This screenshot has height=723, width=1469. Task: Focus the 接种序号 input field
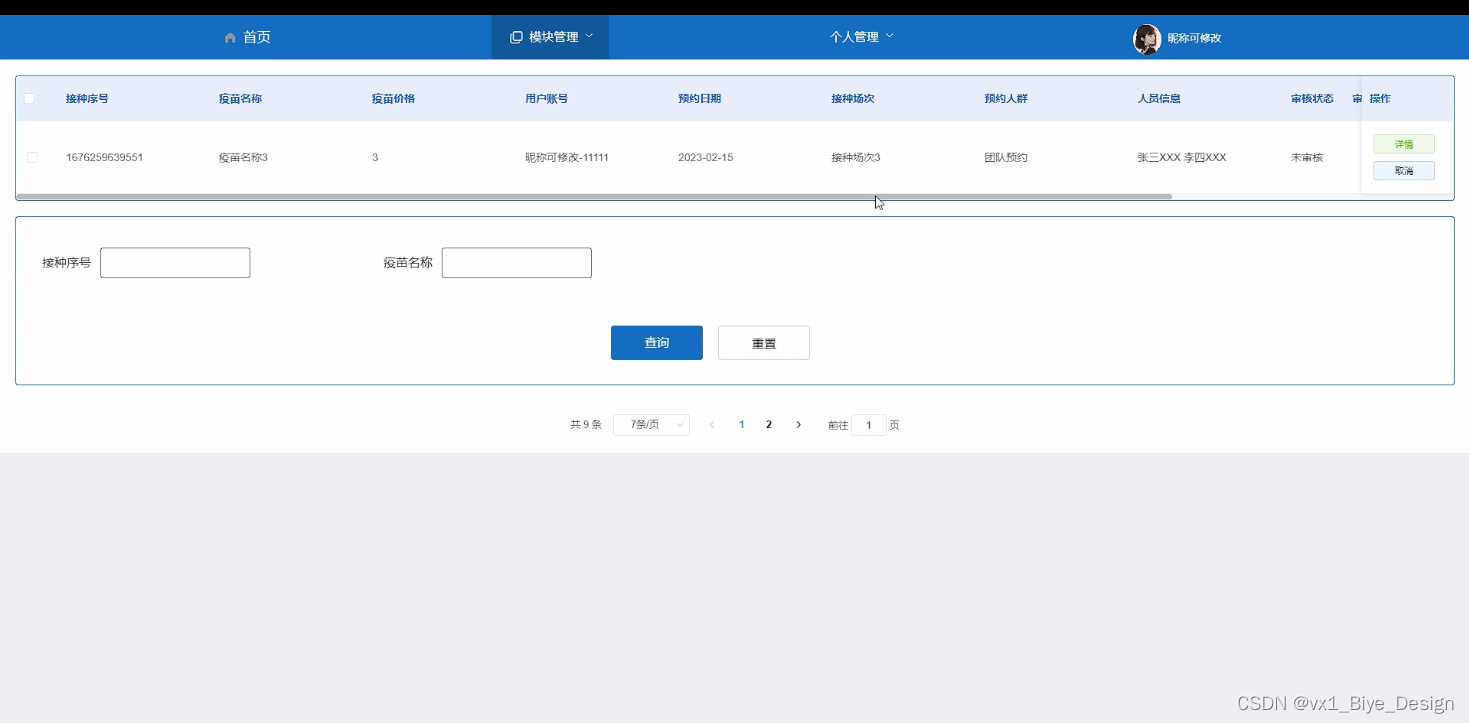(175, 263)
